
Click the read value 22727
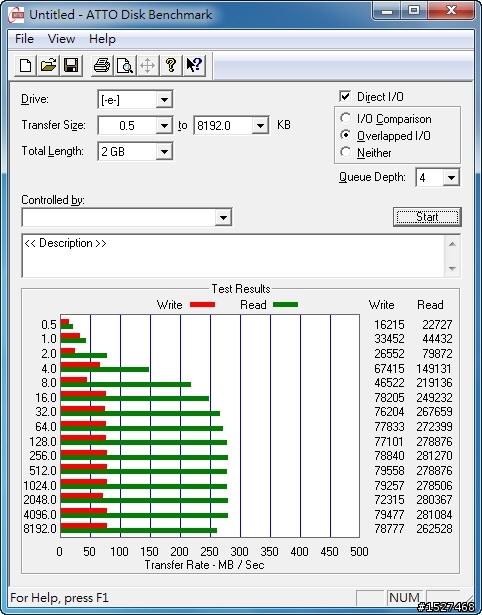[437, 324]
